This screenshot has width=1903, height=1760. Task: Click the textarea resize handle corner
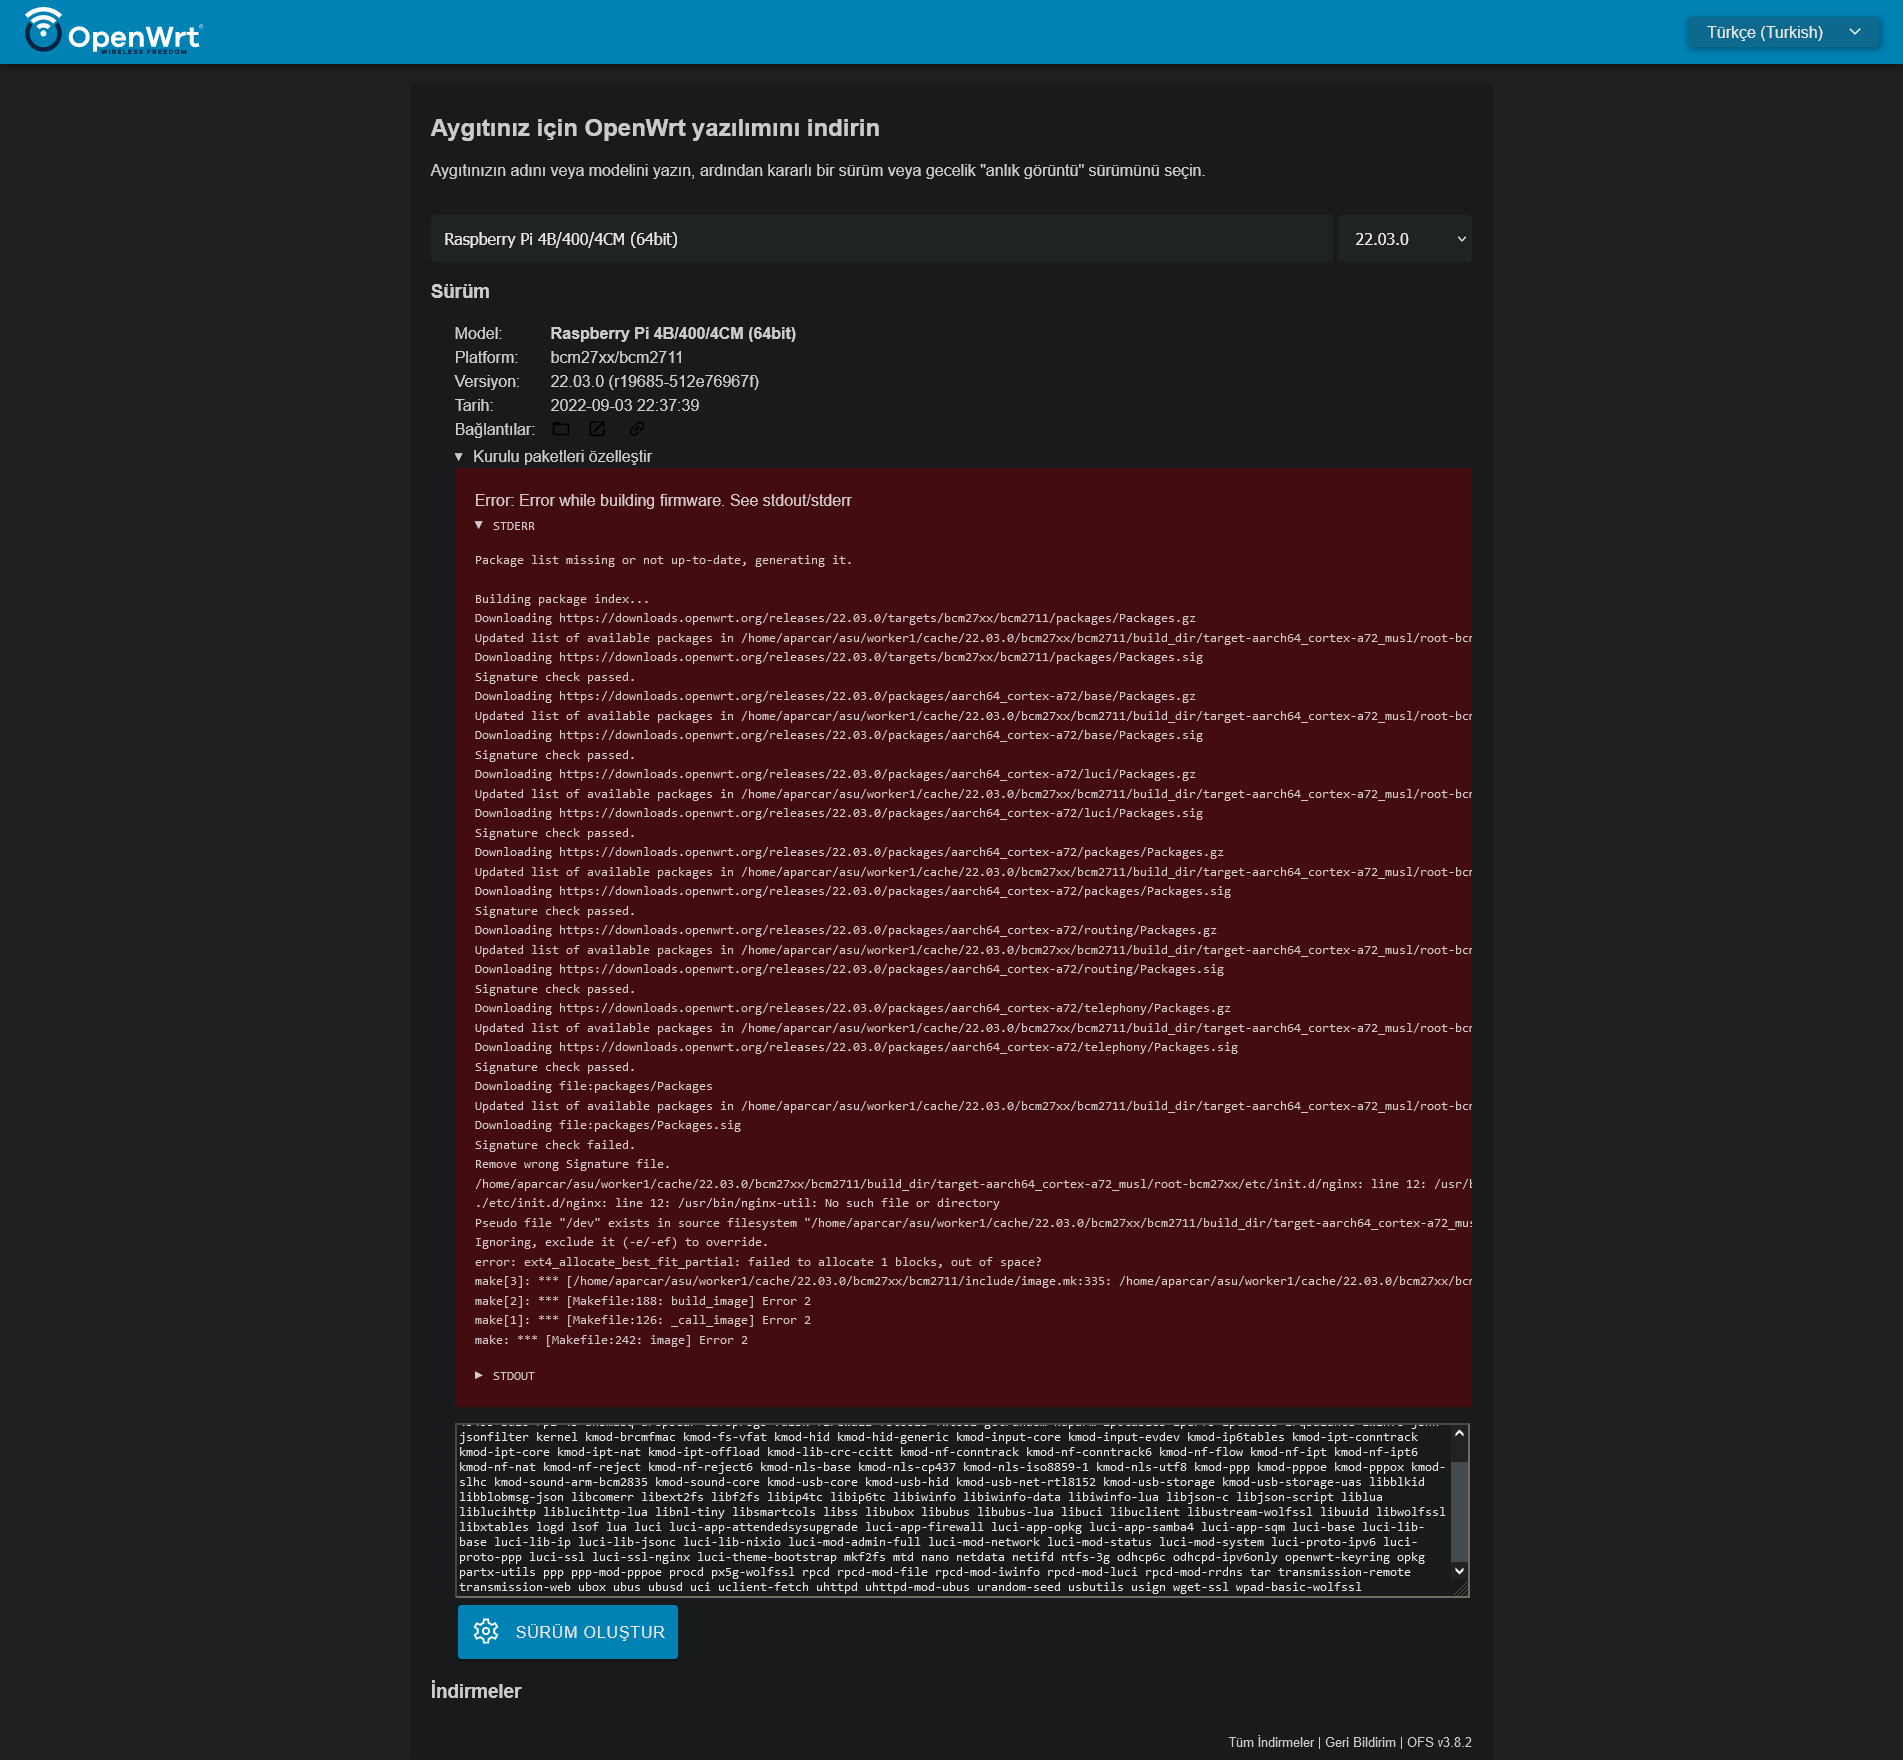pyautogui.click(x=1461, y=1589)
